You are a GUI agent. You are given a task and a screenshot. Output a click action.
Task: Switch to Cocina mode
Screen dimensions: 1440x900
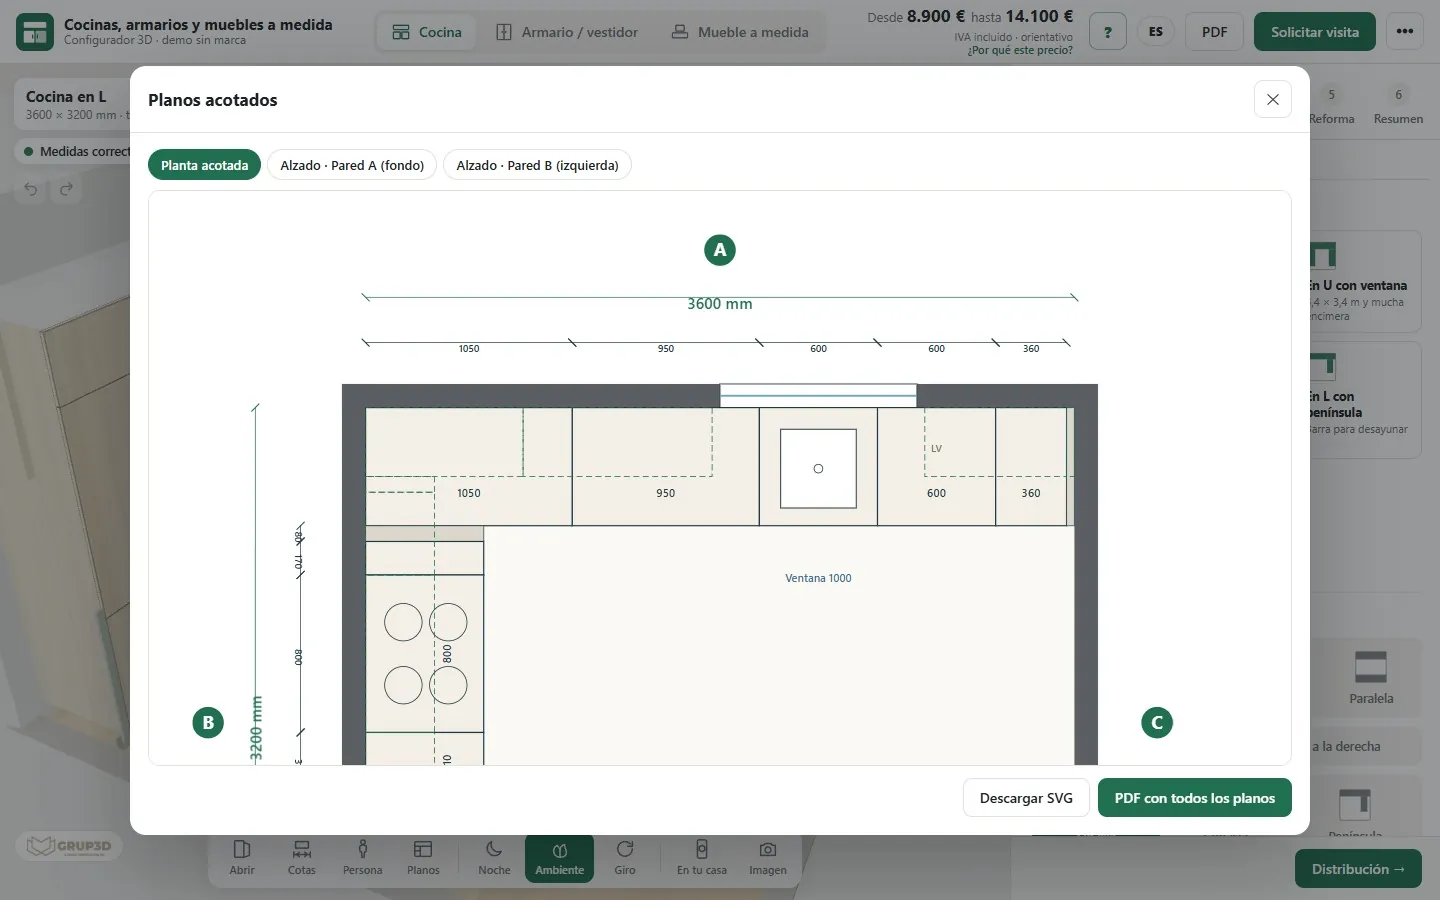point(427,32)
